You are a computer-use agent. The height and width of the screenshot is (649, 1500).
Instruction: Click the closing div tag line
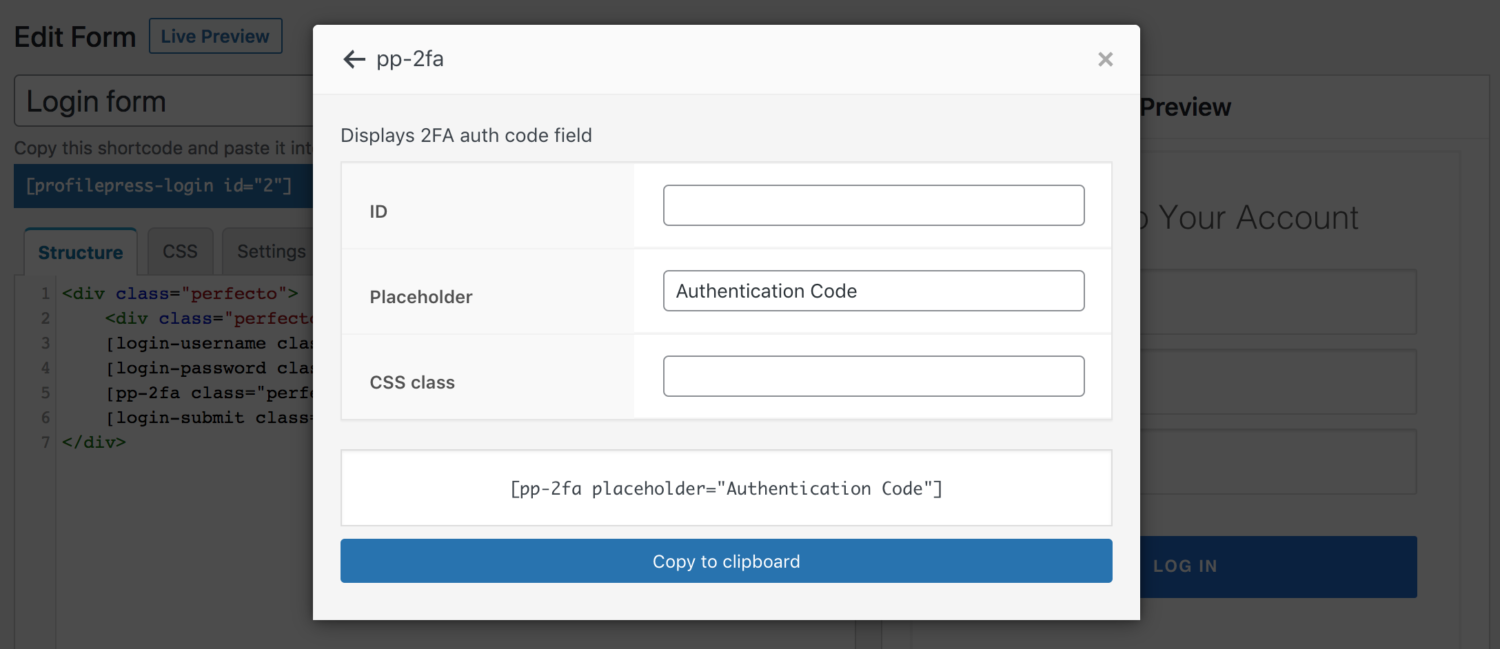94,441
